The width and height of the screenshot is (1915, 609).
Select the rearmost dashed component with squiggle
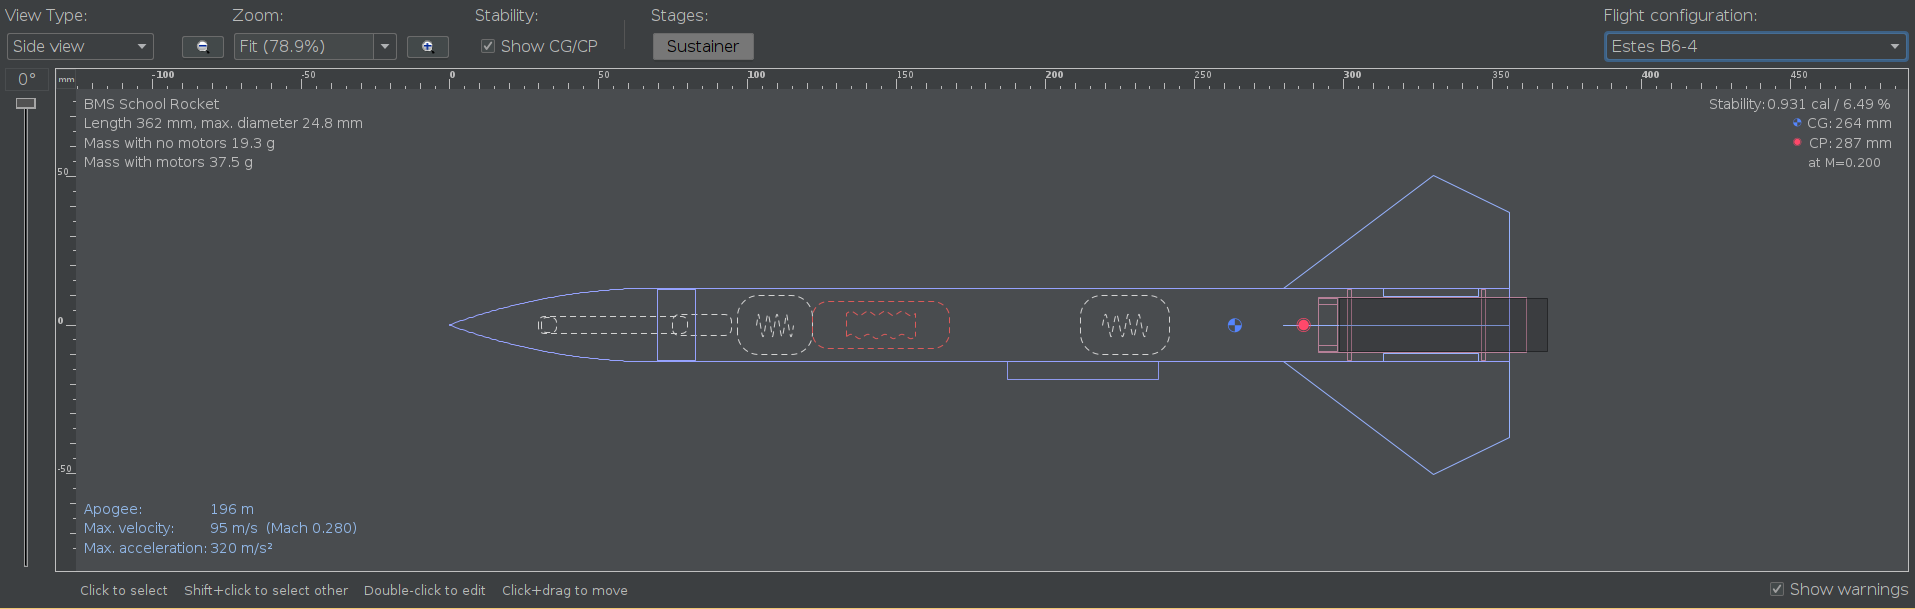click(1124, 325)
